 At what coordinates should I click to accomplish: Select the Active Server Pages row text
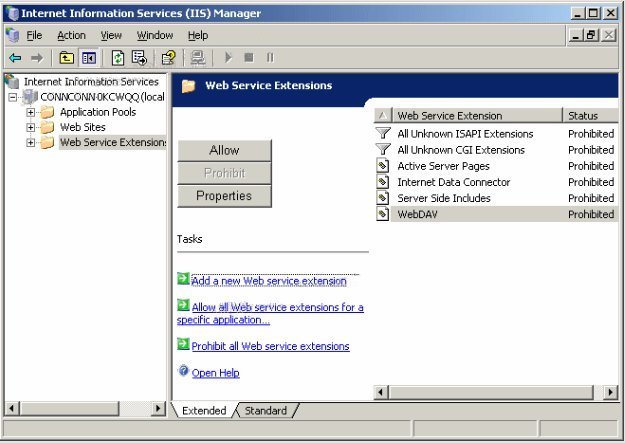point(443,166)
